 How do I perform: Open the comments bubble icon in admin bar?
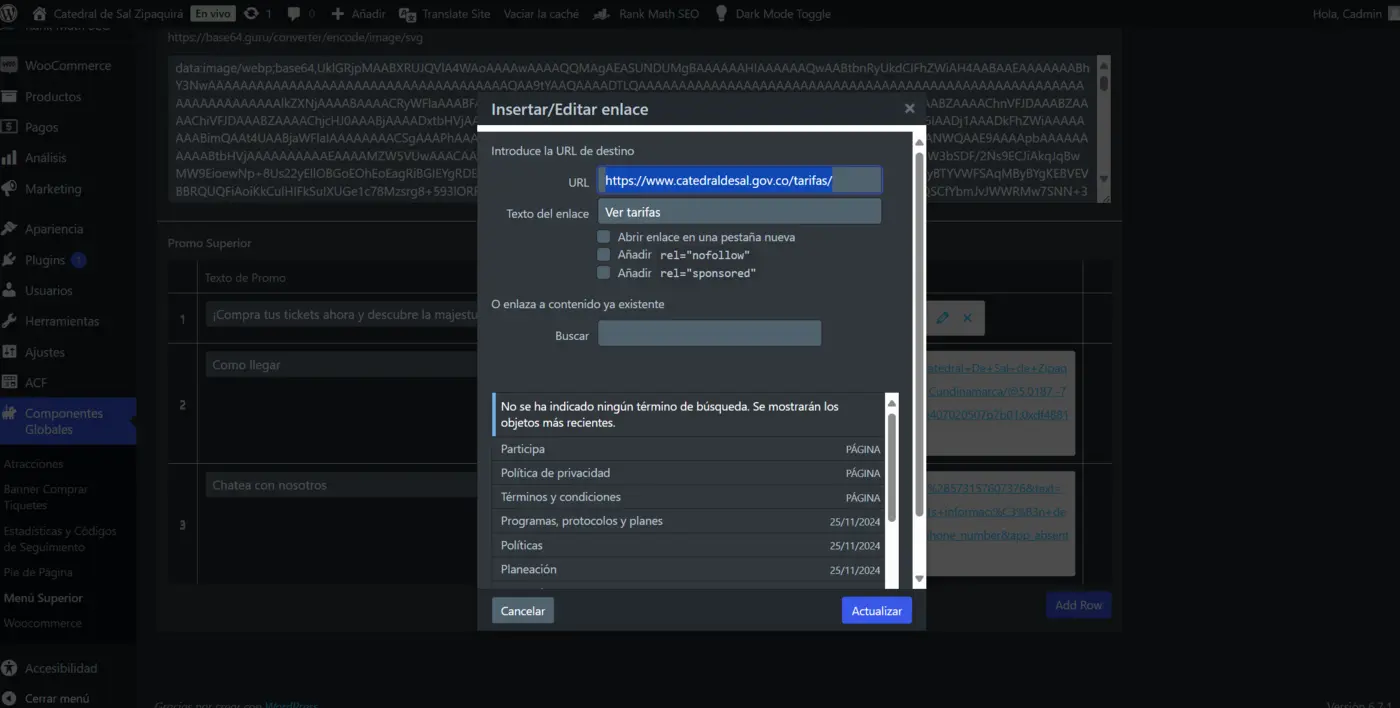[295, 14]
